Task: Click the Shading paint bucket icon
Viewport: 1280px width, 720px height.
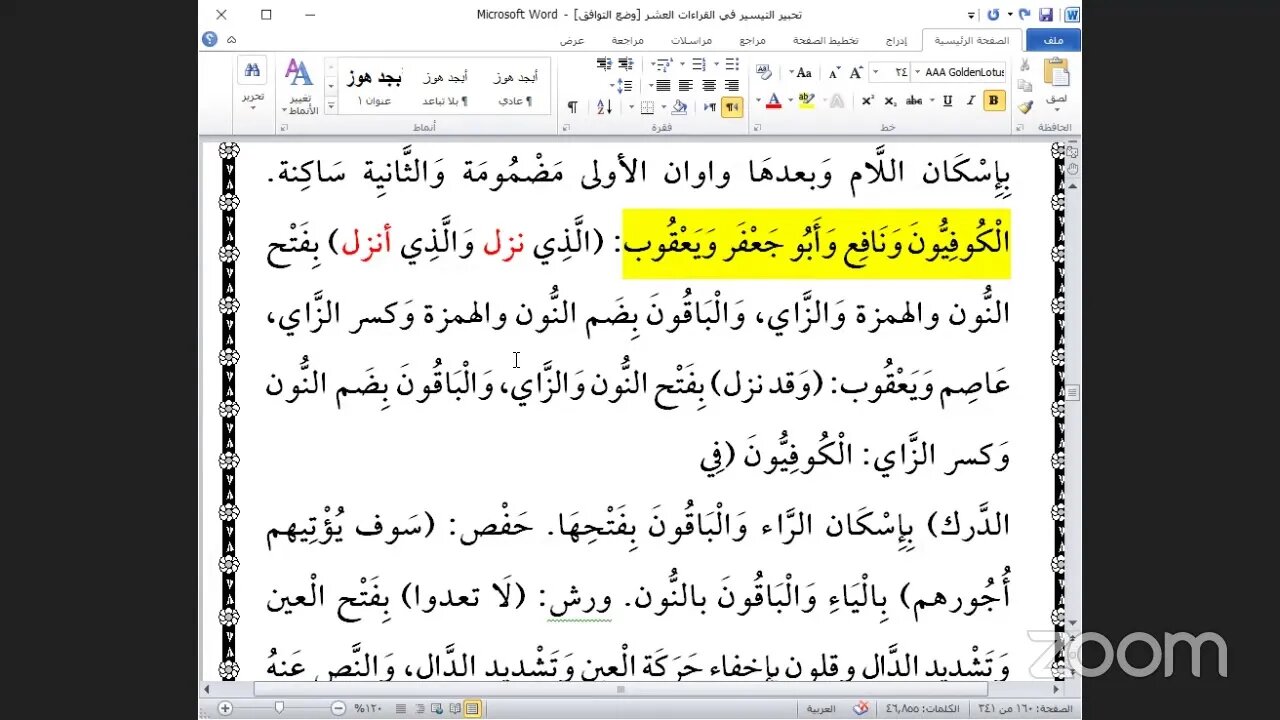Action: click(x=679, y=107)
